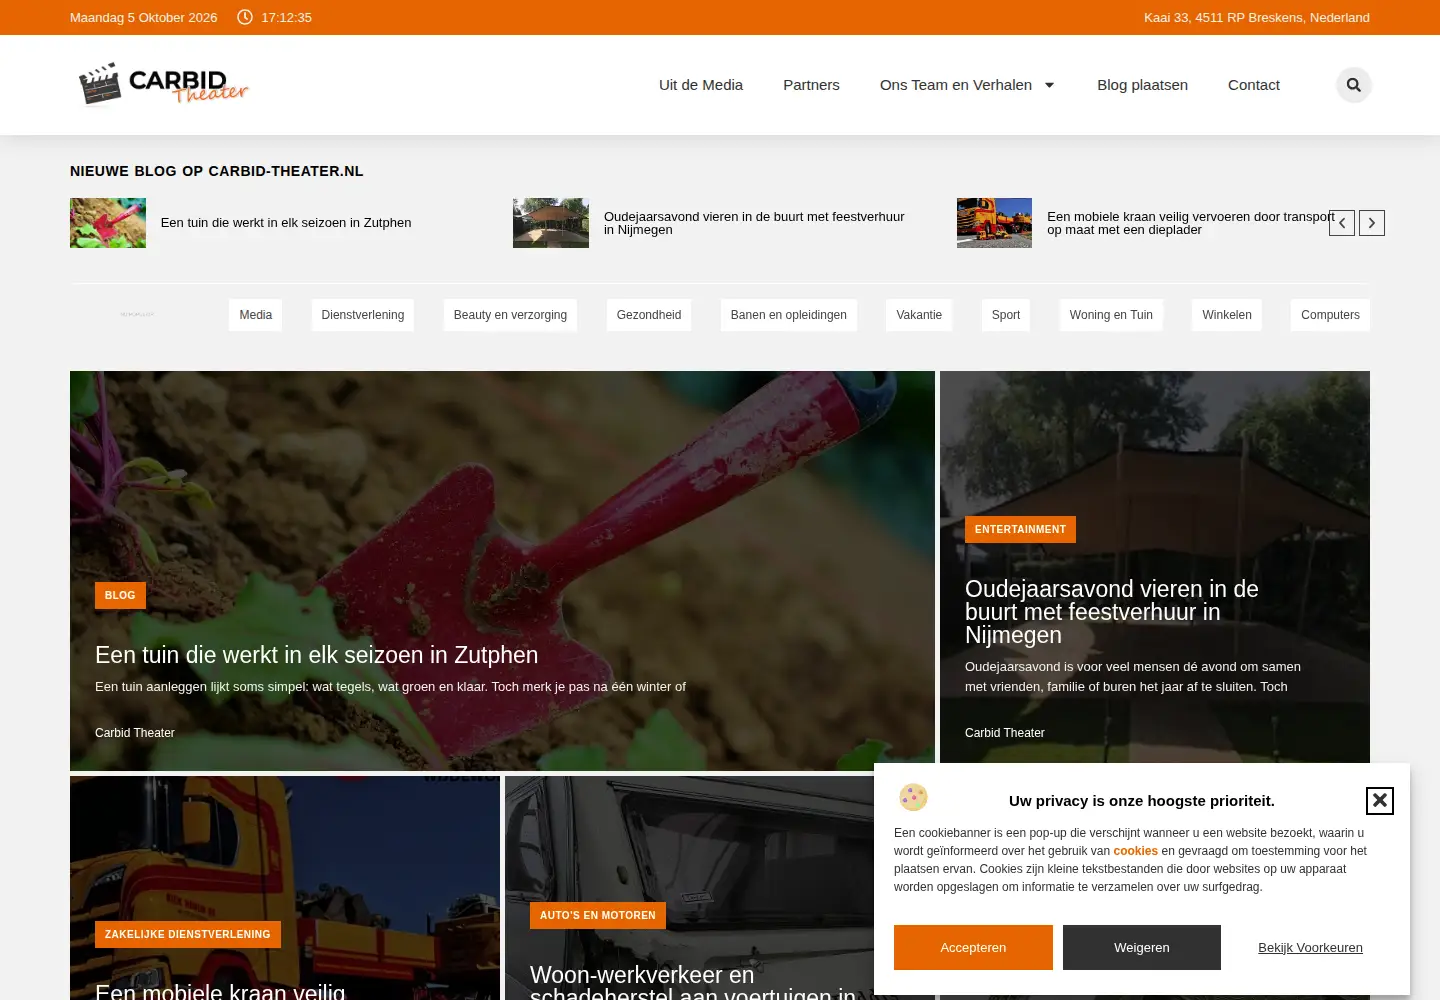Open the party tent thumbnail in carousel
Image resolution: width=1440 pixels, height=1000 pixels.
tap(551, 223)
